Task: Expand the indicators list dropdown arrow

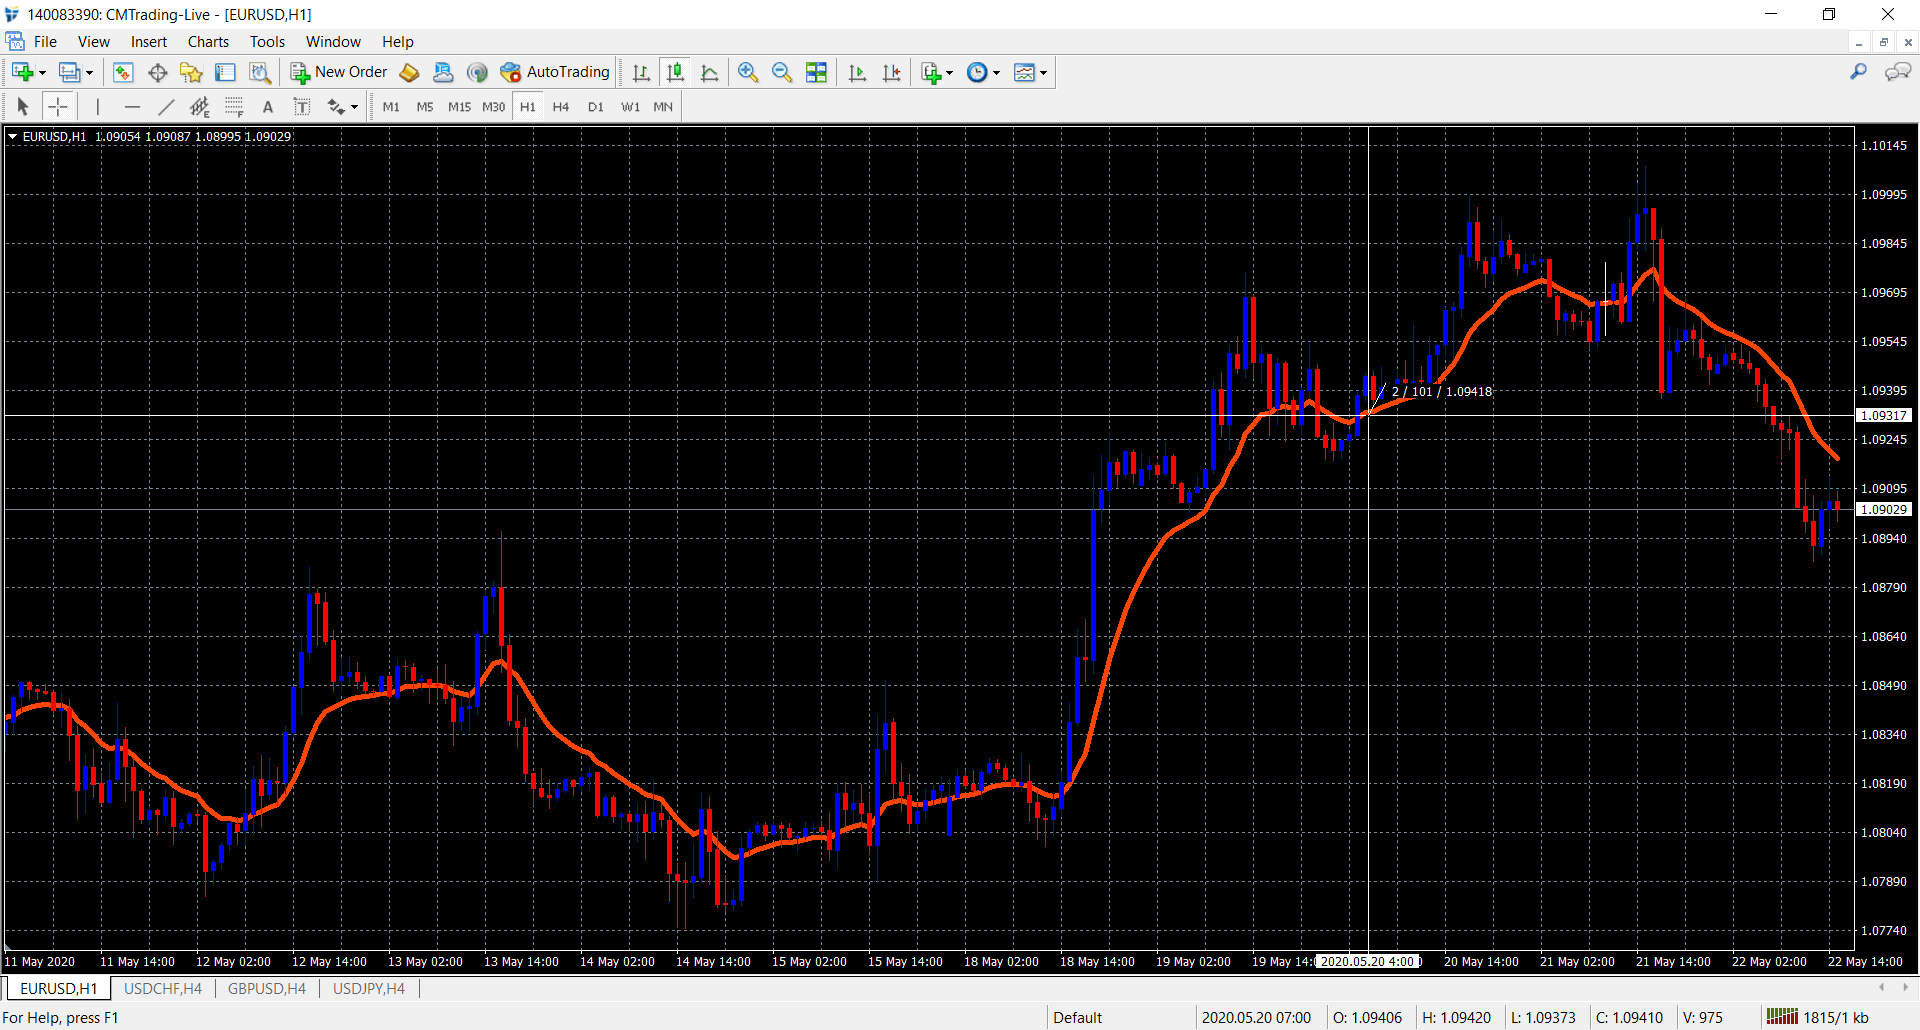Action: coord(949,73)
